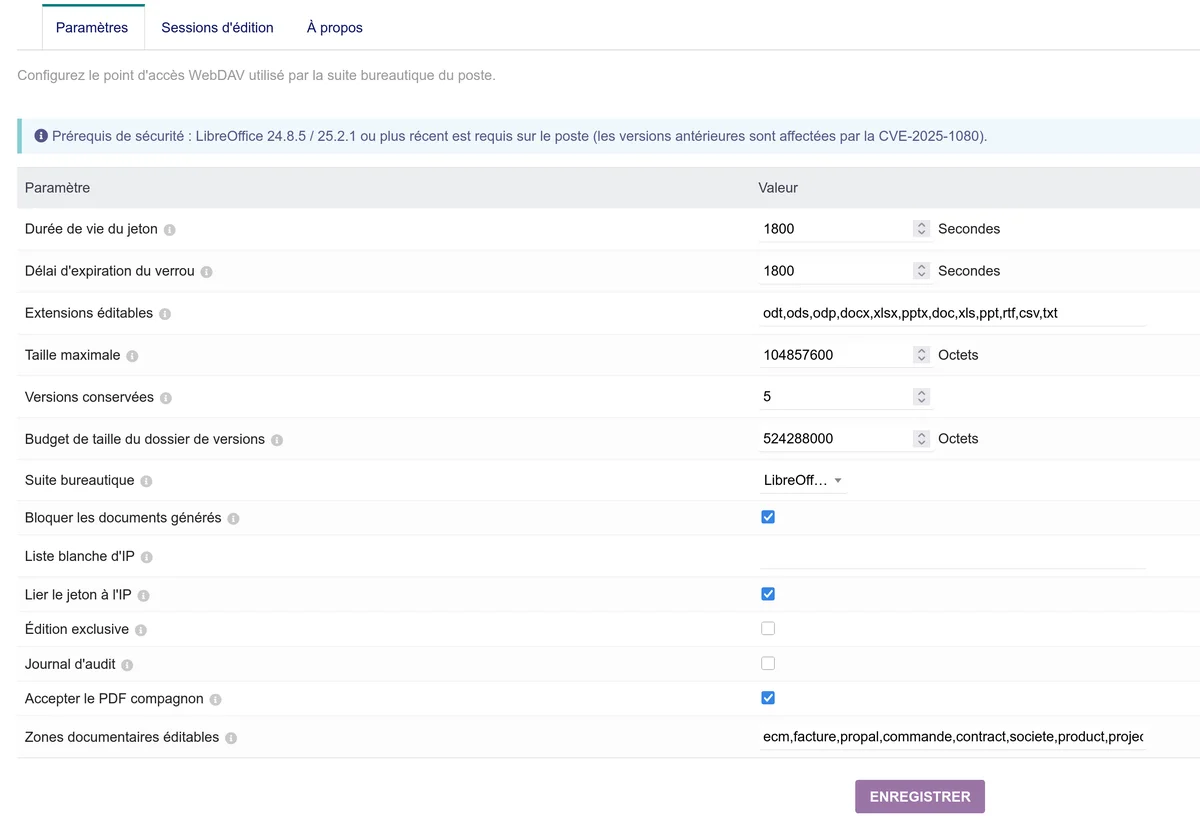1200x829 pixels.
Task: Click the Extensions éditables label
Action: (89, 313)
